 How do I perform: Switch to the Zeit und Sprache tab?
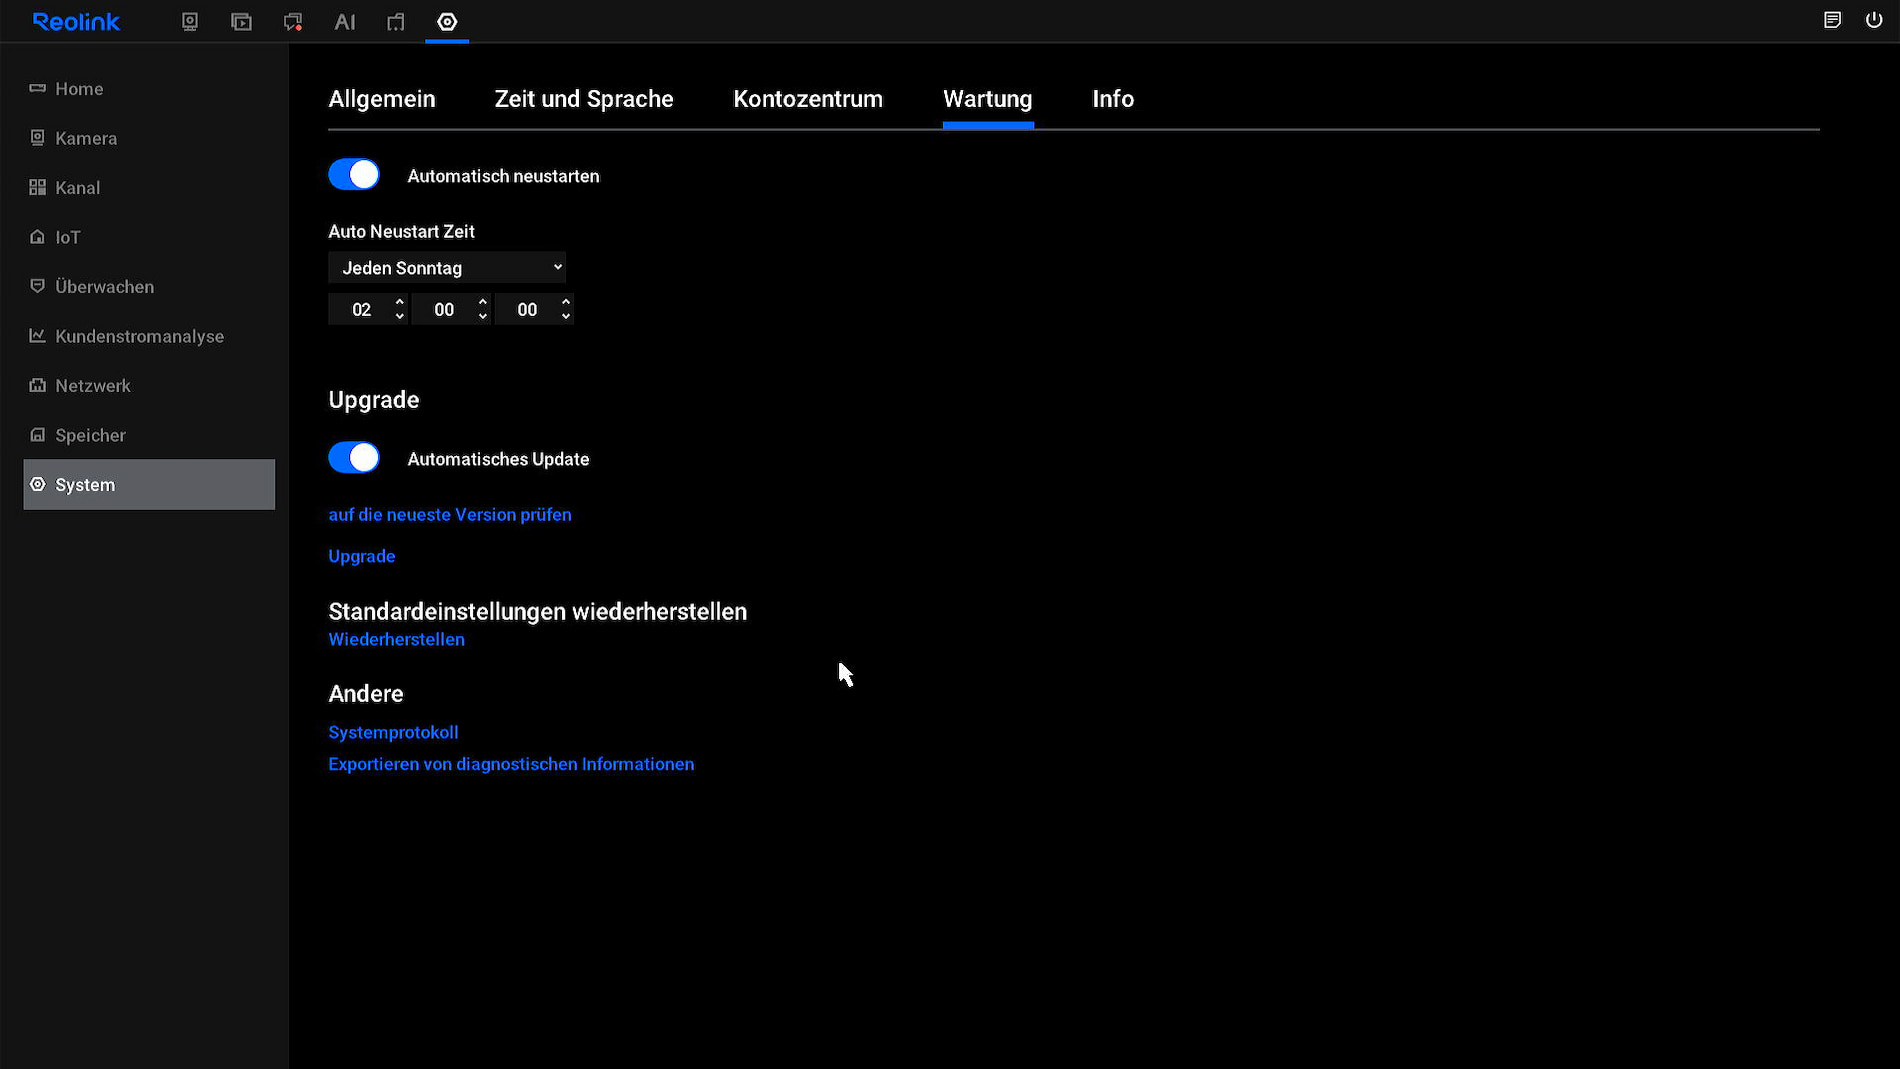(x=584, y=99)
